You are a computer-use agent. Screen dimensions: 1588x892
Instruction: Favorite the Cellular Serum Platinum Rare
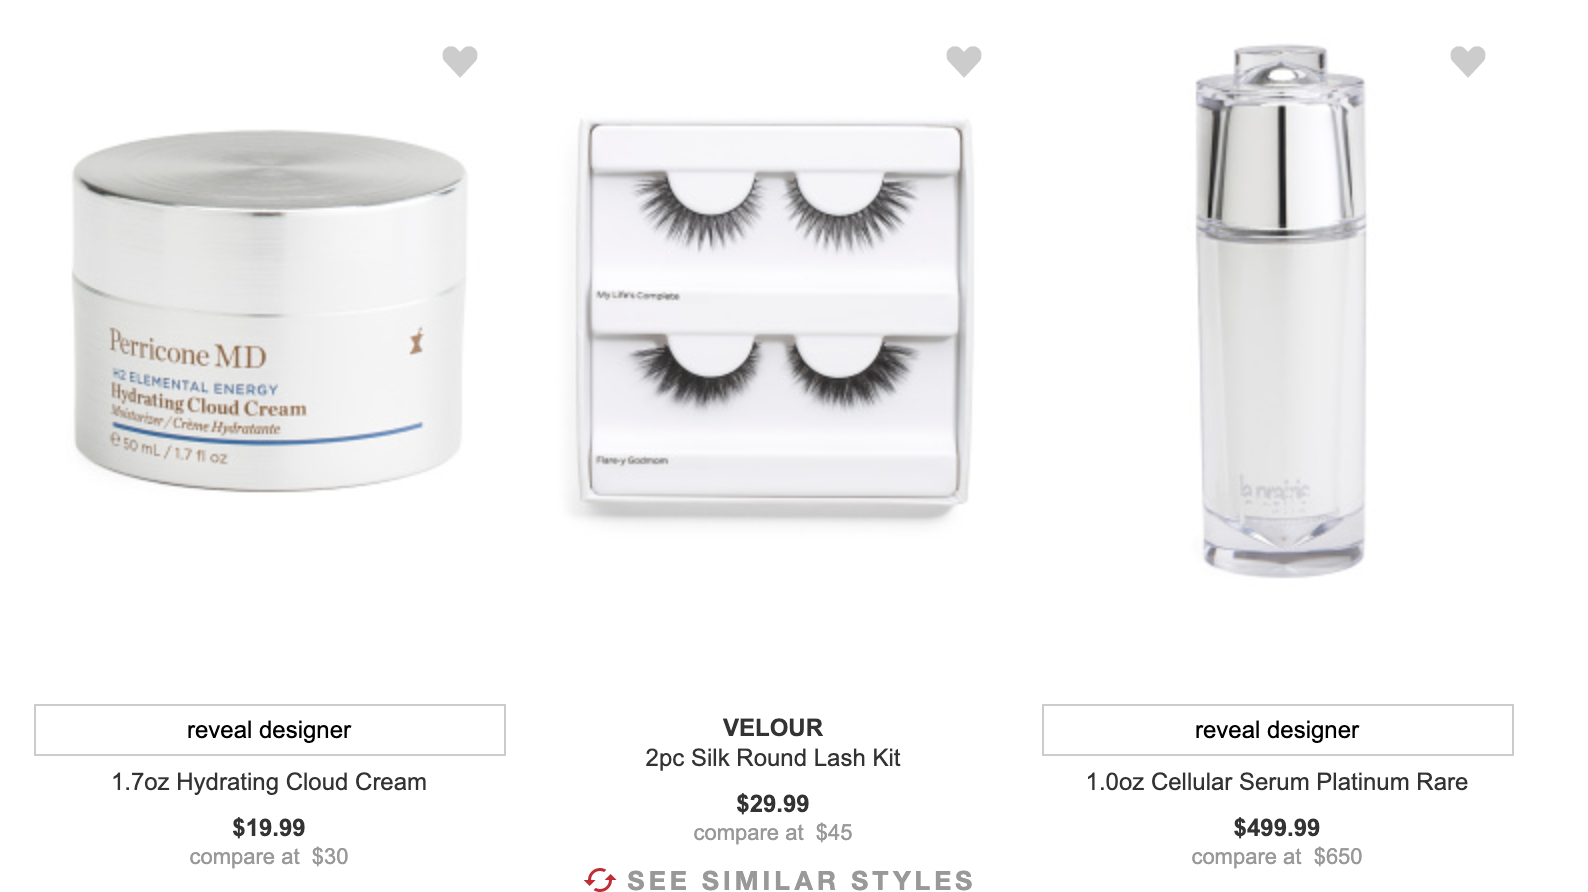1468,61
